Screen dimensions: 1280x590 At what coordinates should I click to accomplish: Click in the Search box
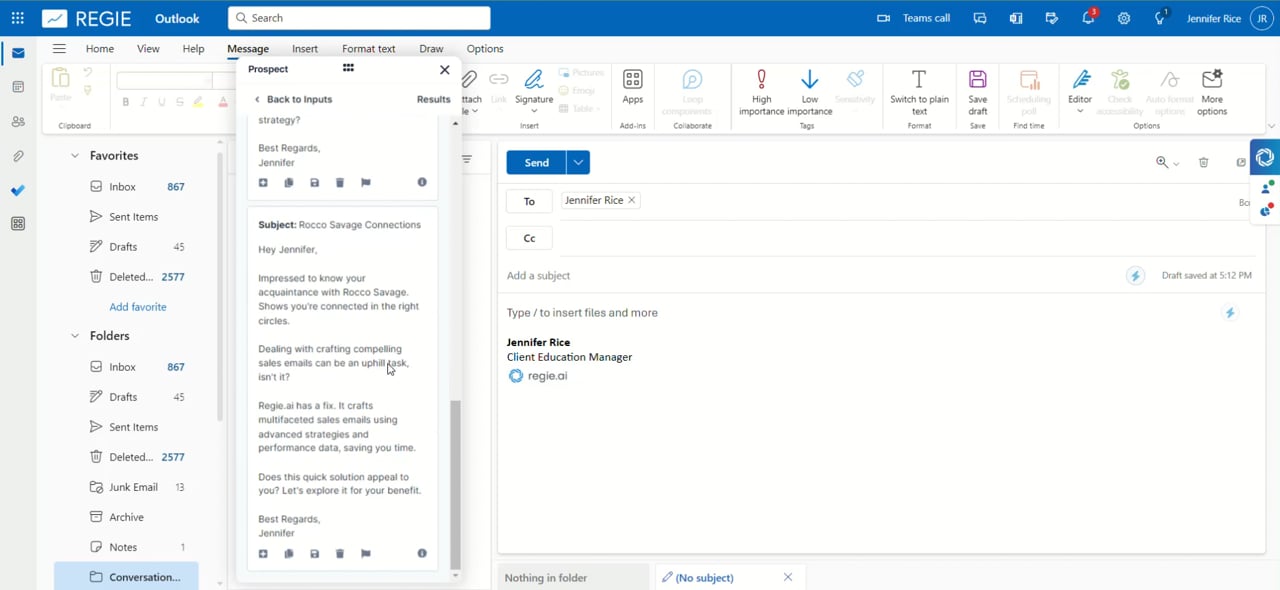click(359, 18)
